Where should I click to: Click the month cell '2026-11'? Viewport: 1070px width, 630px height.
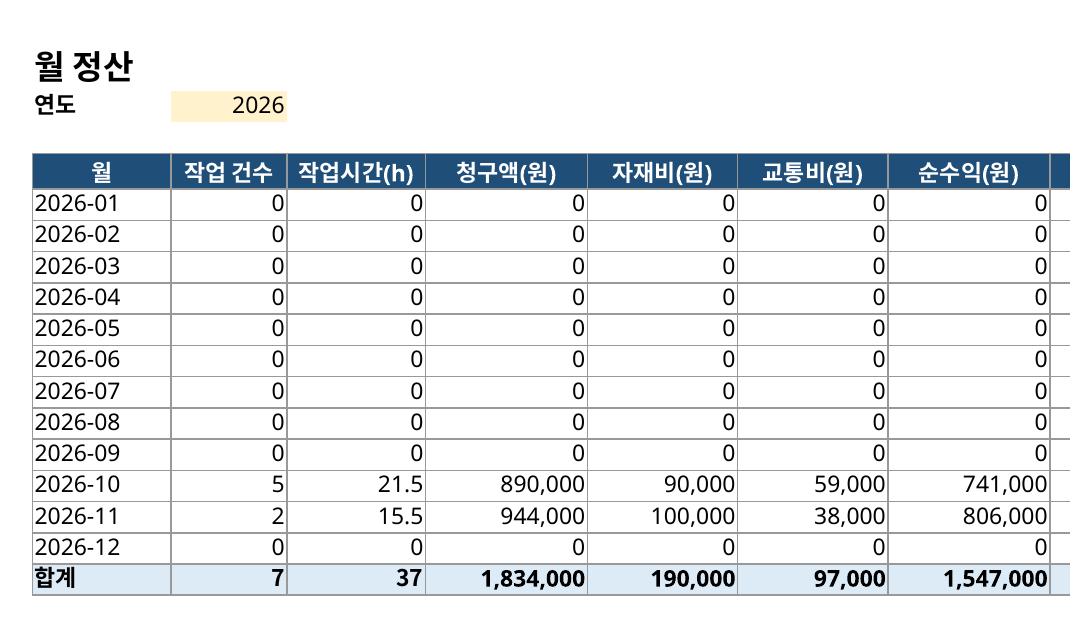tap(102, 517)
